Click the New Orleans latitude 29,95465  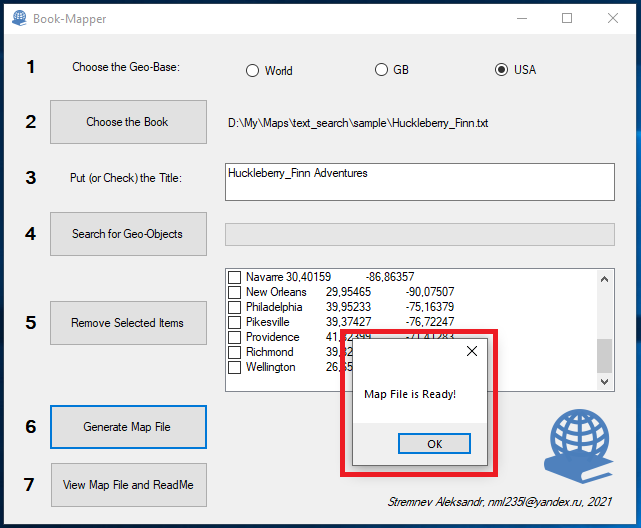pos(348,292)
